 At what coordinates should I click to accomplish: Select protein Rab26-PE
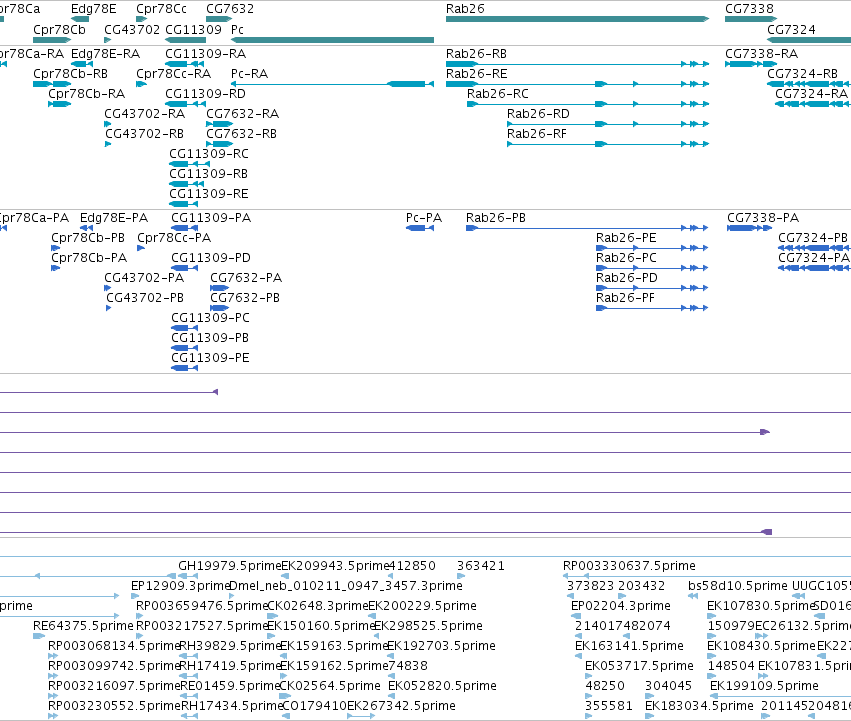tap(626, 238)
